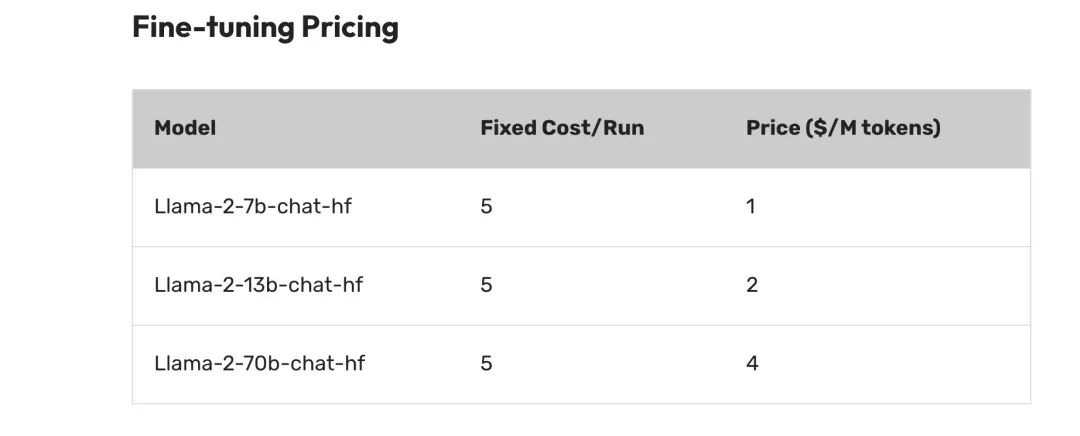Click the fixed cost value for Llama-2-70b-chat-hf
This screenshot has width=1080, height=436.
pos(486,363)
